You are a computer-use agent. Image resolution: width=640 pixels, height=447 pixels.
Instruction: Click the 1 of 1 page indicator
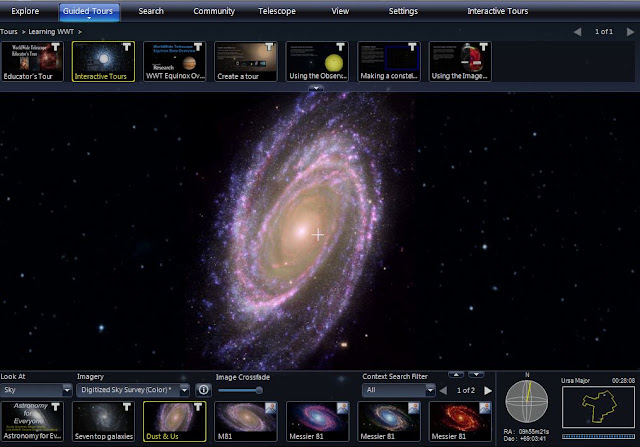(604, 31)
